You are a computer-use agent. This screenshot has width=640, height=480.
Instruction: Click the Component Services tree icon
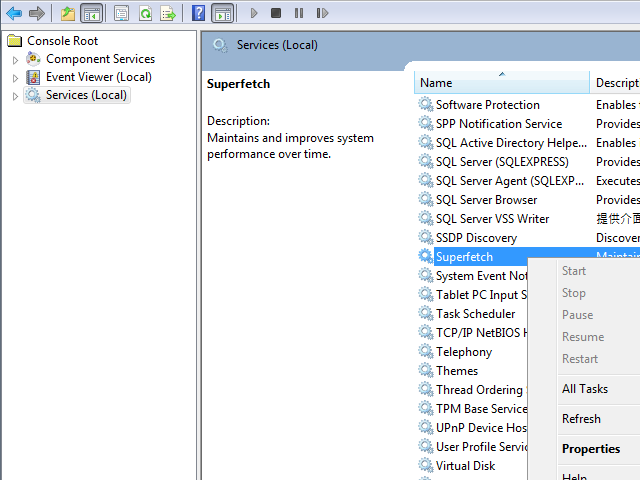pyautogui.click(x=33, y=59)
